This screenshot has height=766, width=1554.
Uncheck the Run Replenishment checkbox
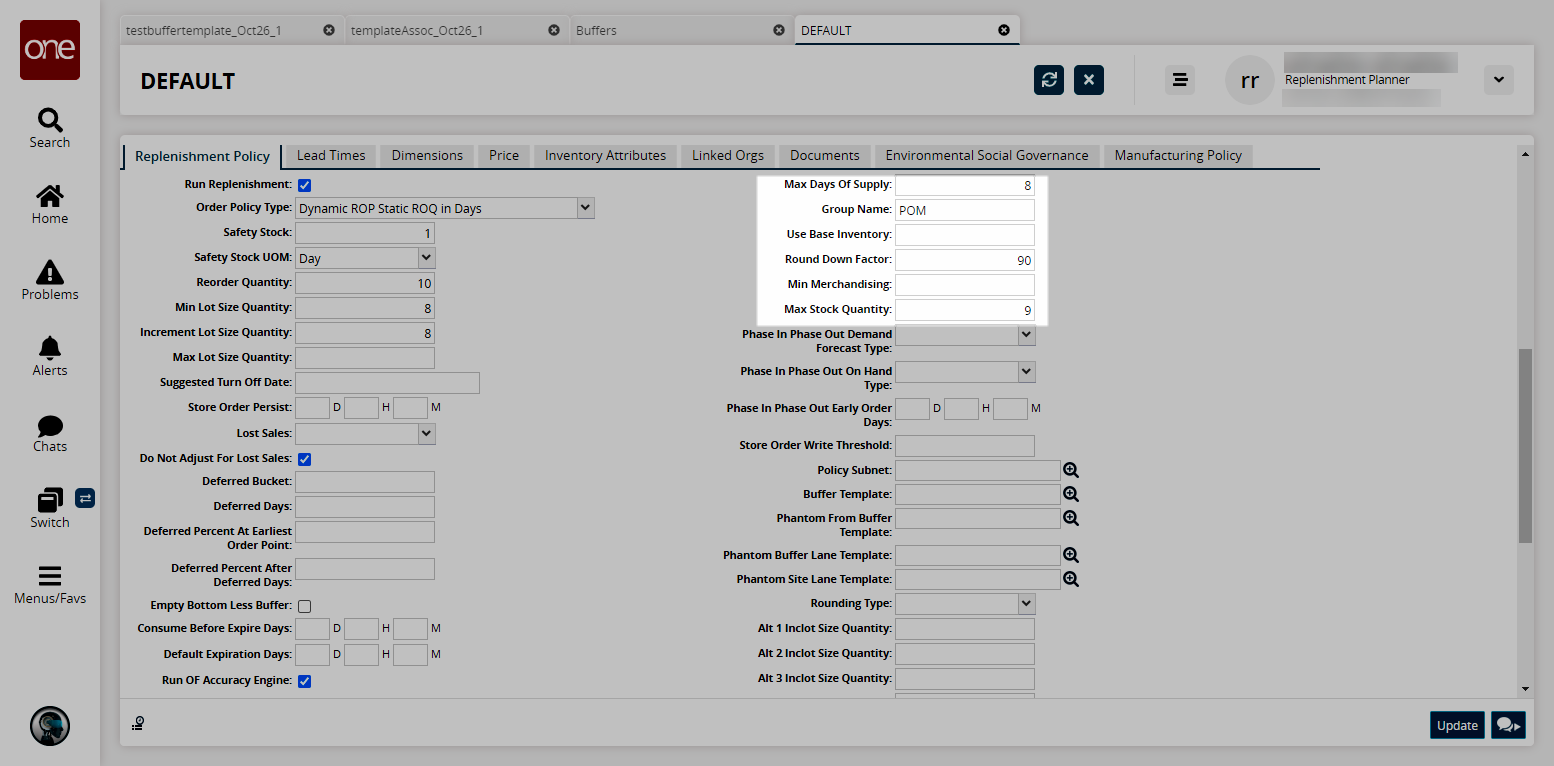pos(305,185)
